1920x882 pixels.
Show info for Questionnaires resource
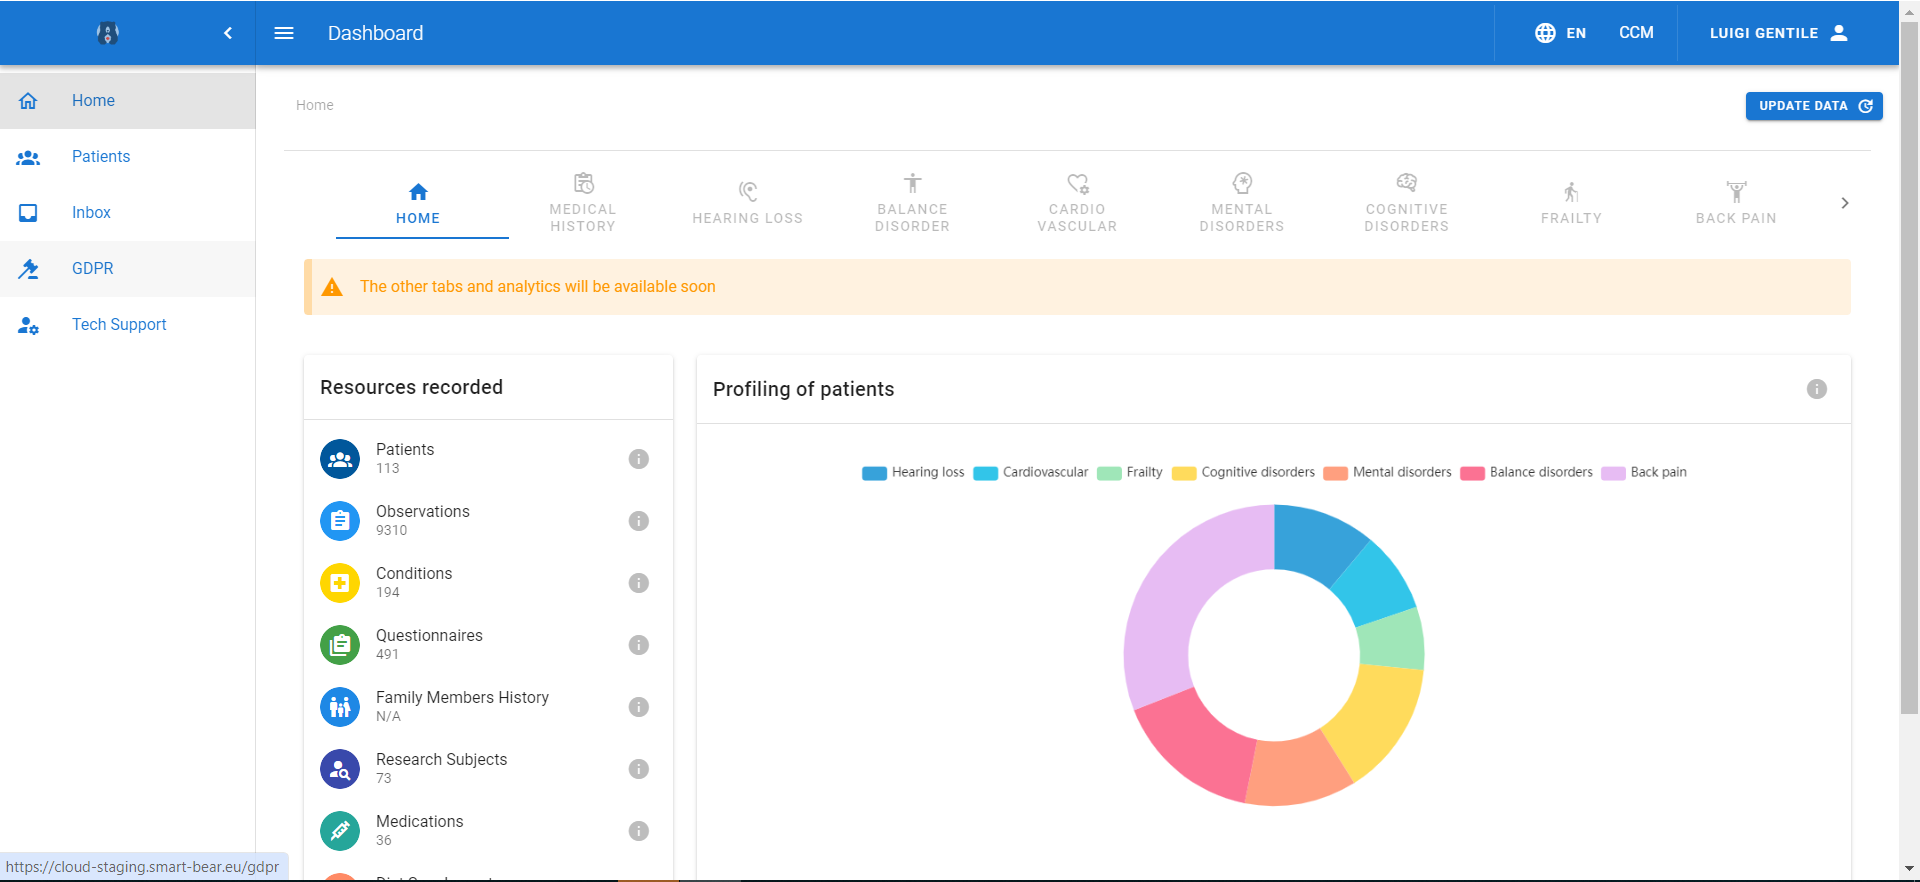pyautogui.click(x=639, y=645)
